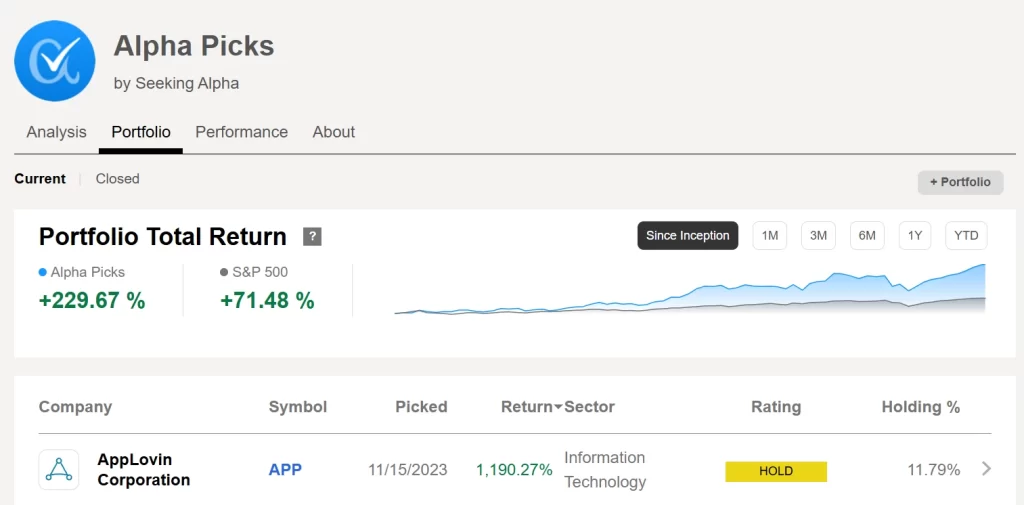Set chart range to 1M
1024x505 pixels.
coord(769,236)
